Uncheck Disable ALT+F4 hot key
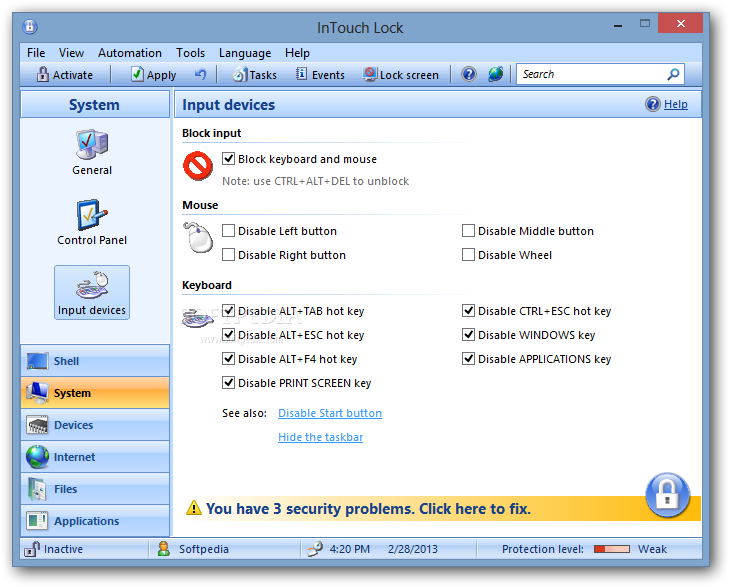The image size is (730, 587). (228, 359)
